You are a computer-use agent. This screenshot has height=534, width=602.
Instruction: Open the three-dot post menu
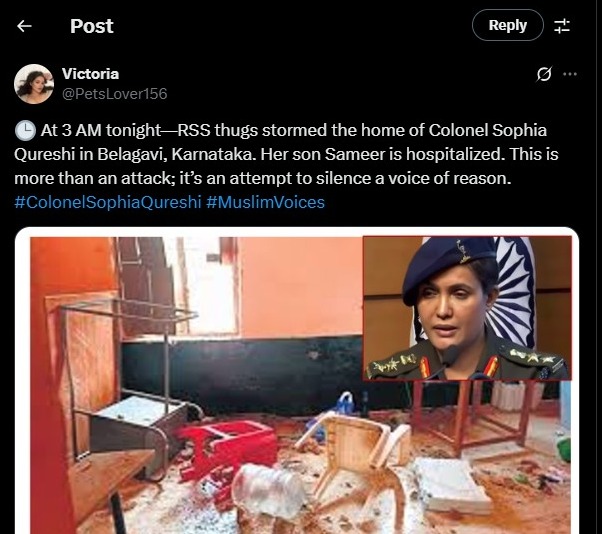point(570,74)
